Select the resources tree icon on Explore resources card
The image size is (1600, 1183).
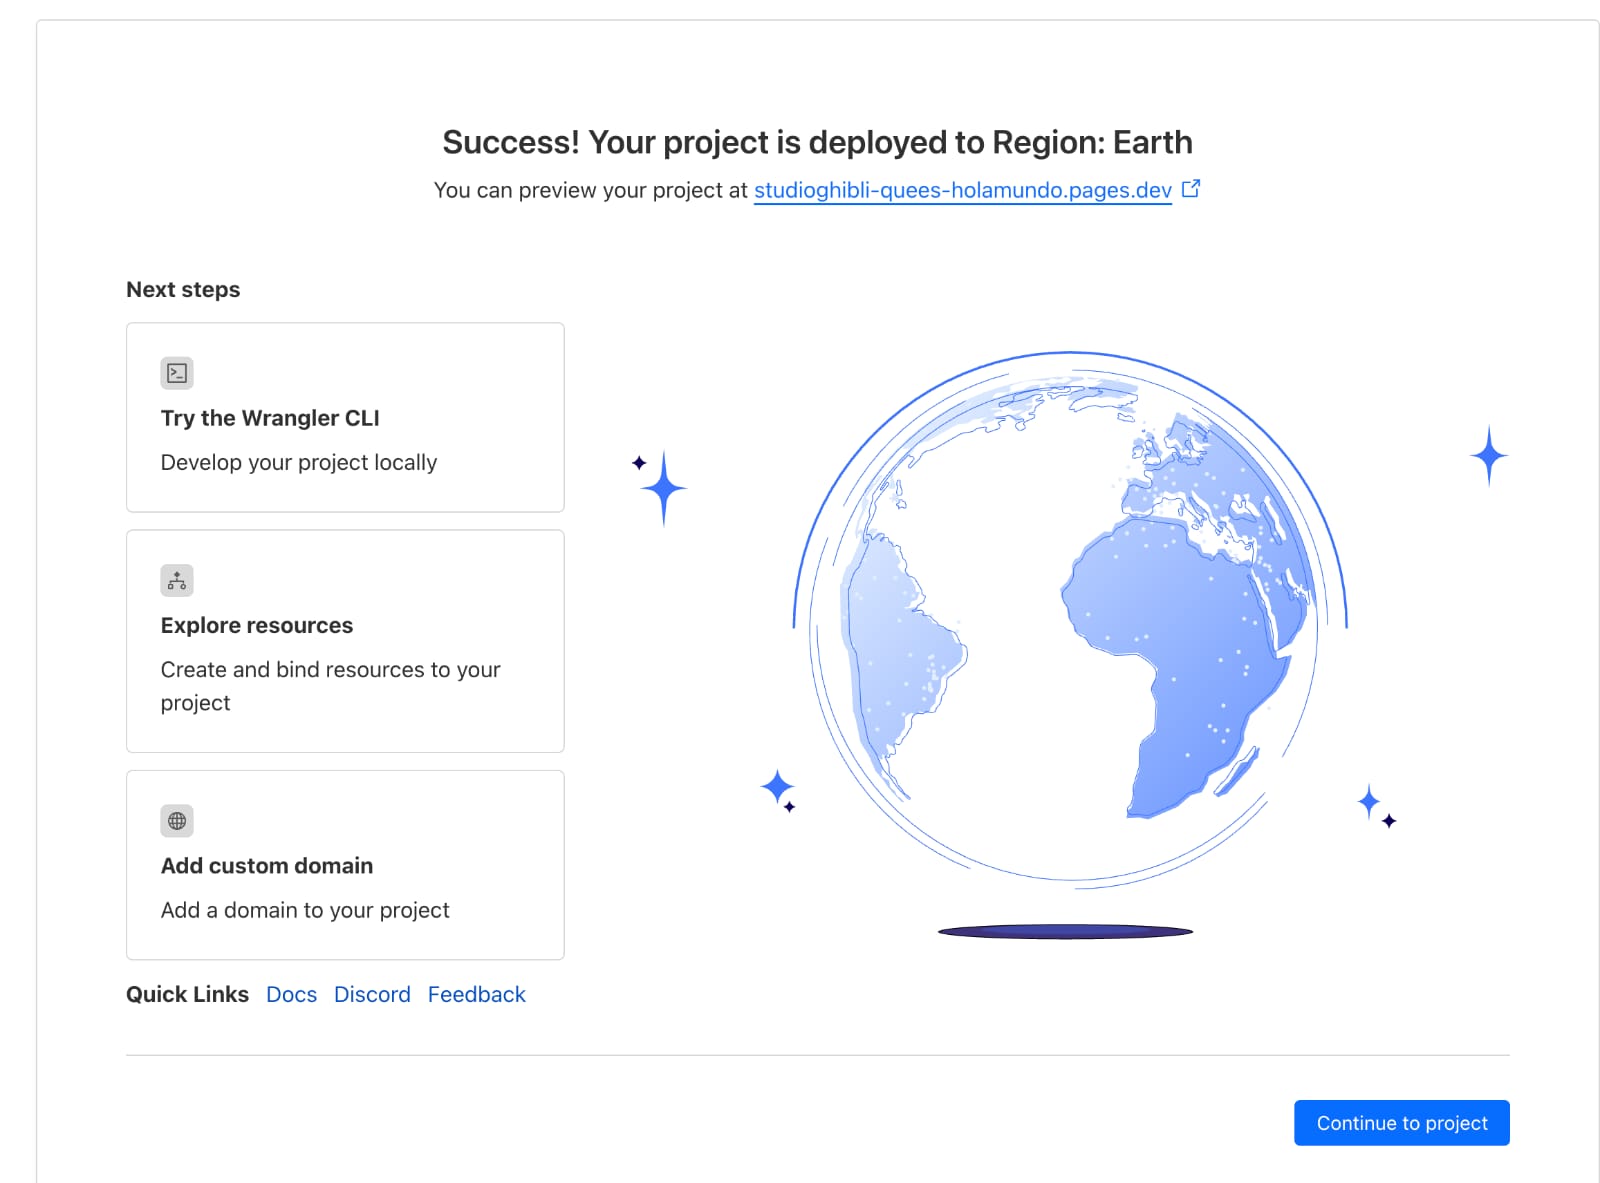click(177, 580)
